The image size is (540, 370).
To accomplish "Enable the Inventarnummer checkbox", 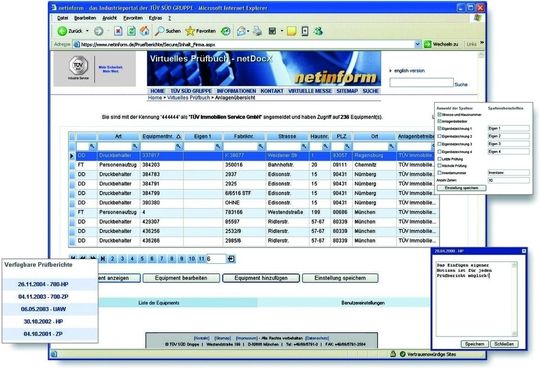I will coord(439,173).
